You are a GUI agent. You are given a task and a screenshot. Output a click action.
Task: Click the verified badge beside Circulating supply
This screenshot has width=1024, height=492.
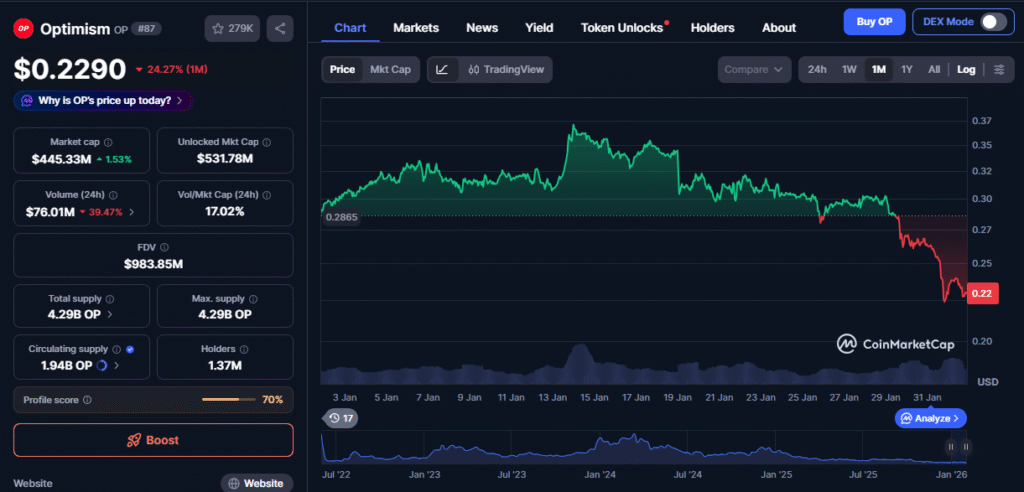[130, 349]
